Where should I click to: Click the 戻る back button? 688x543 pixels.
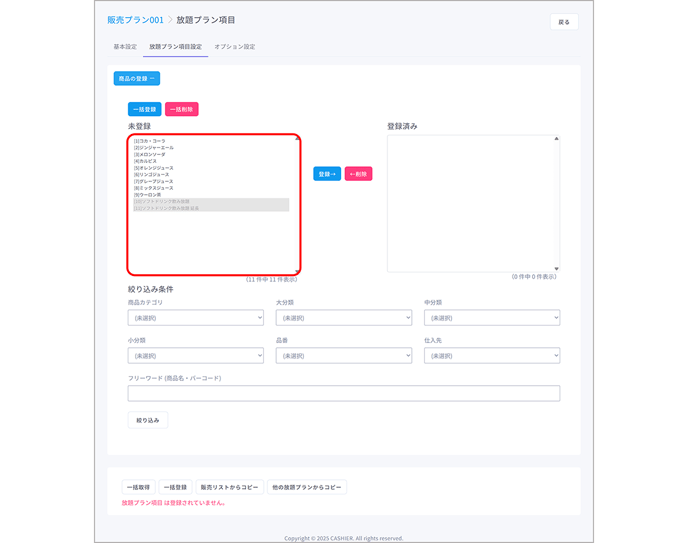click(x=564, y=22)
